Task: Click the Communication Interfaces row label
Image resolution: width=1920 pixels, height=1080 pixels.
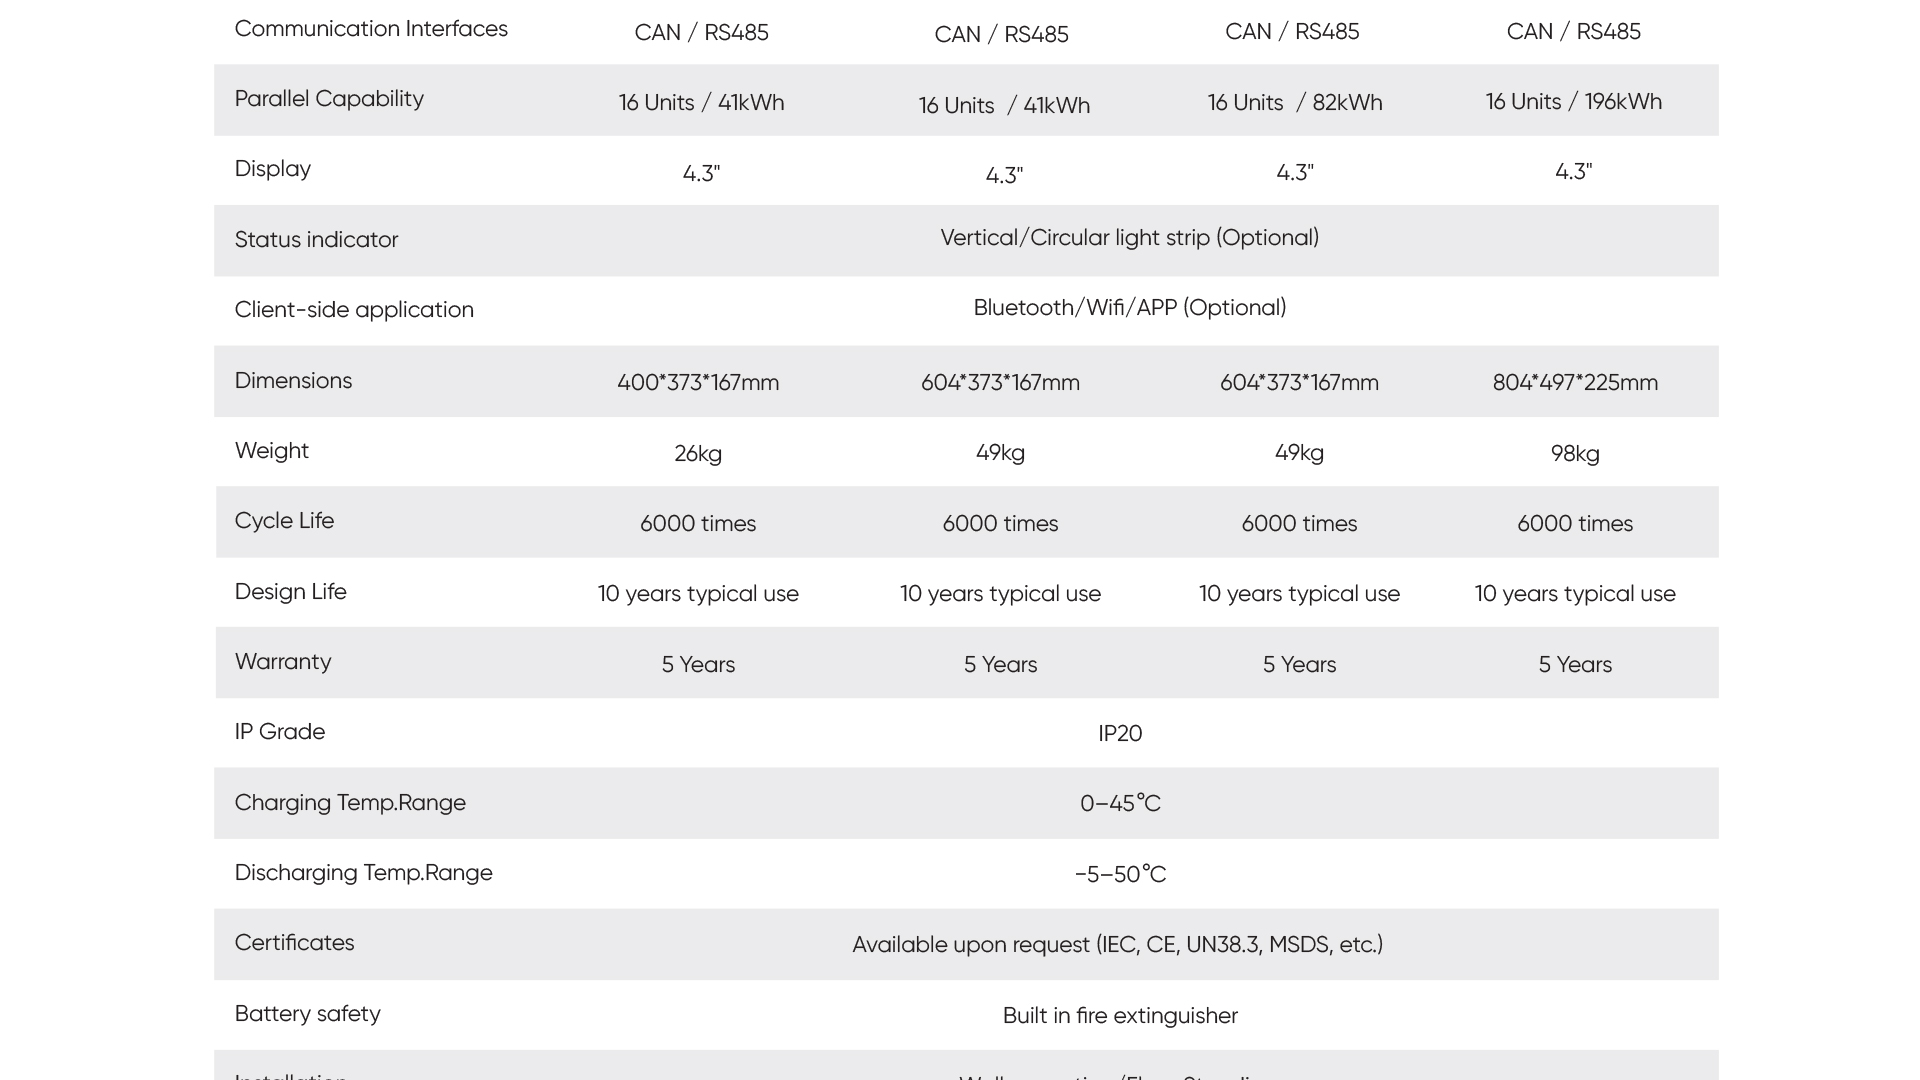Action: (371, 29)
